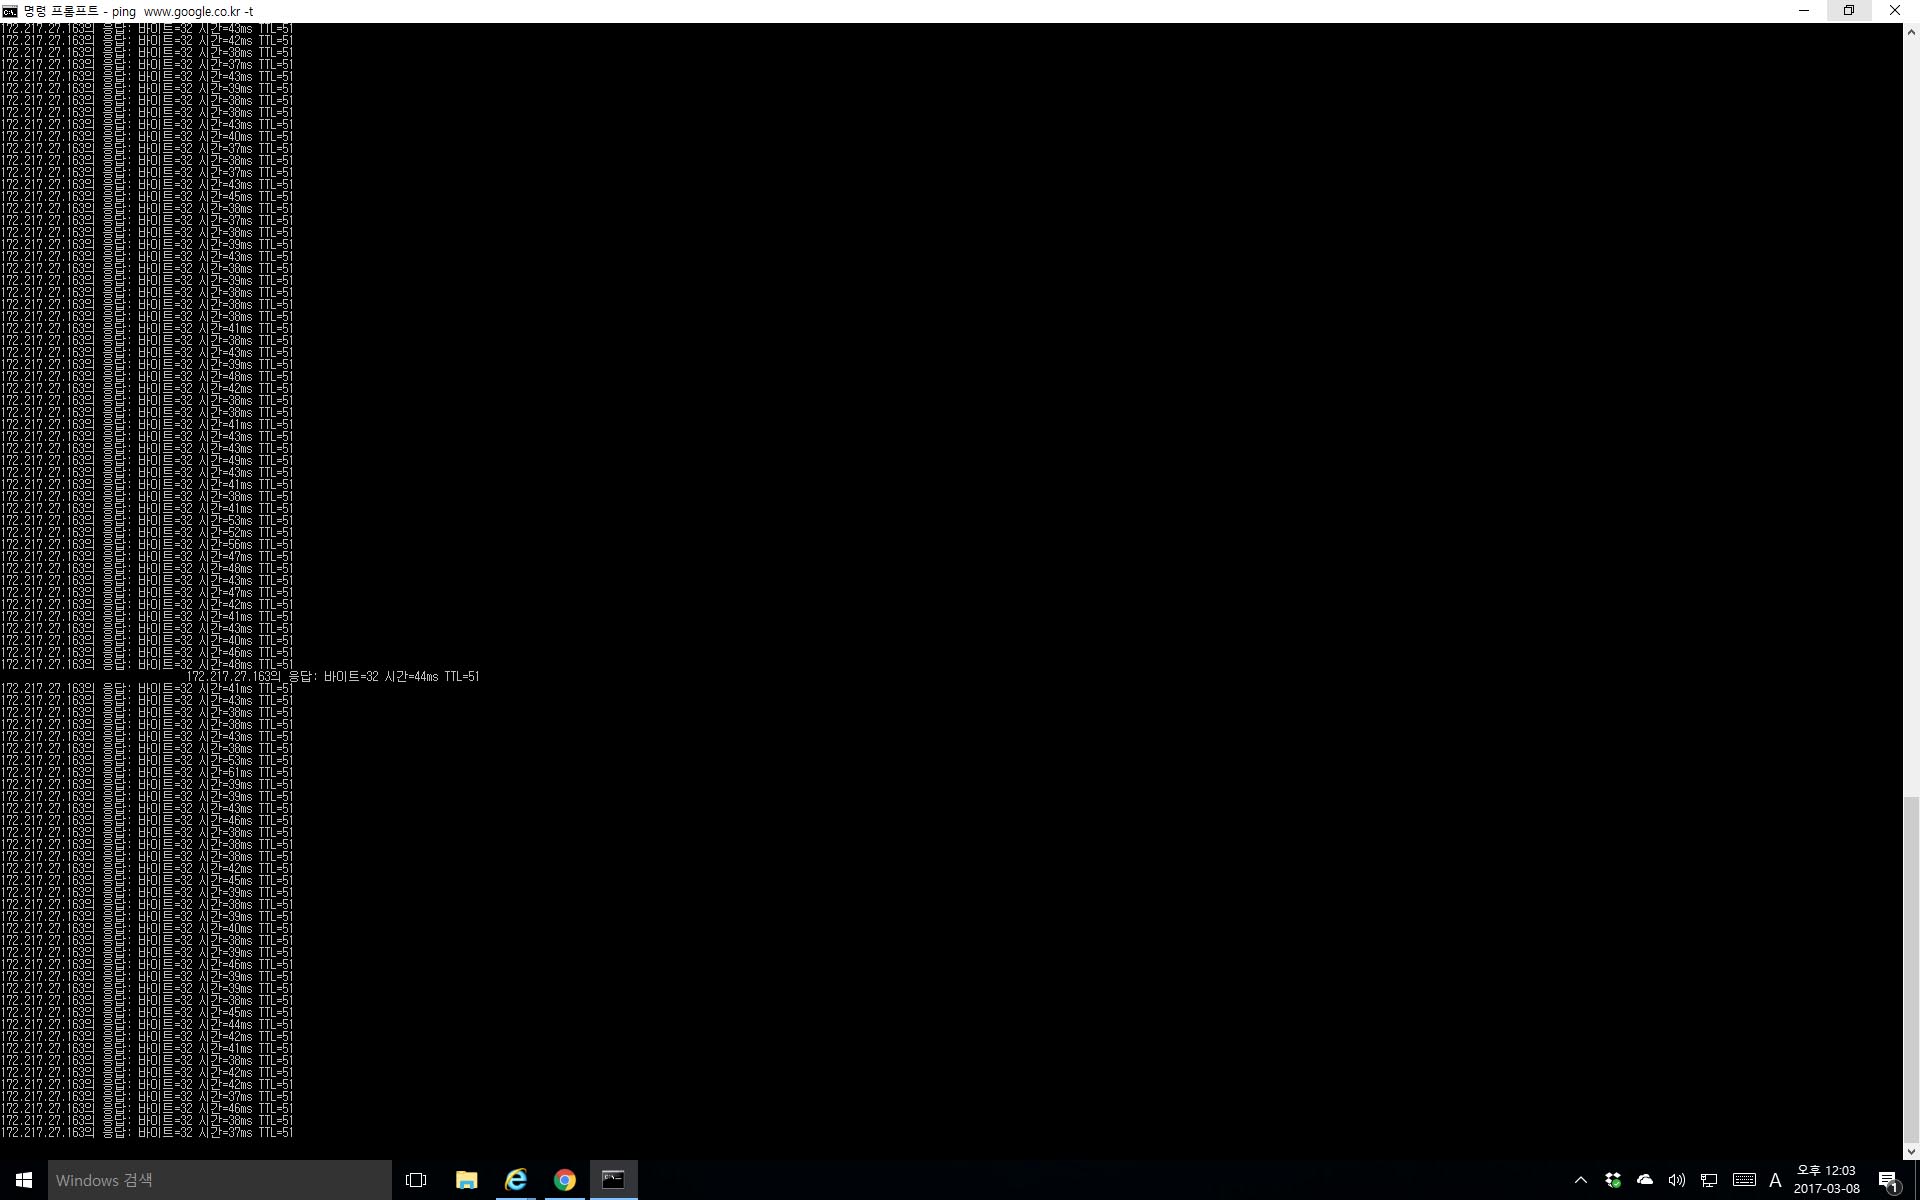Close the Command Prompt window
This screenshot has height=1200, width=1920.
tap(1895, 11)
